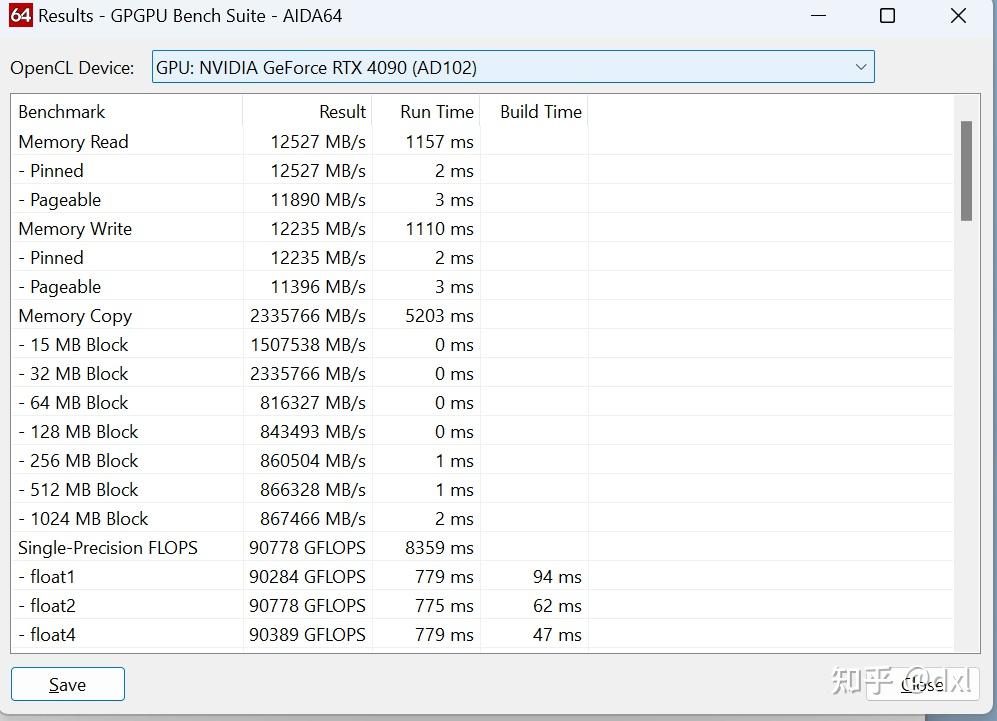Select the 64 MB Block row
Screen dimensions: 997x721
click(x=482, y=402)
